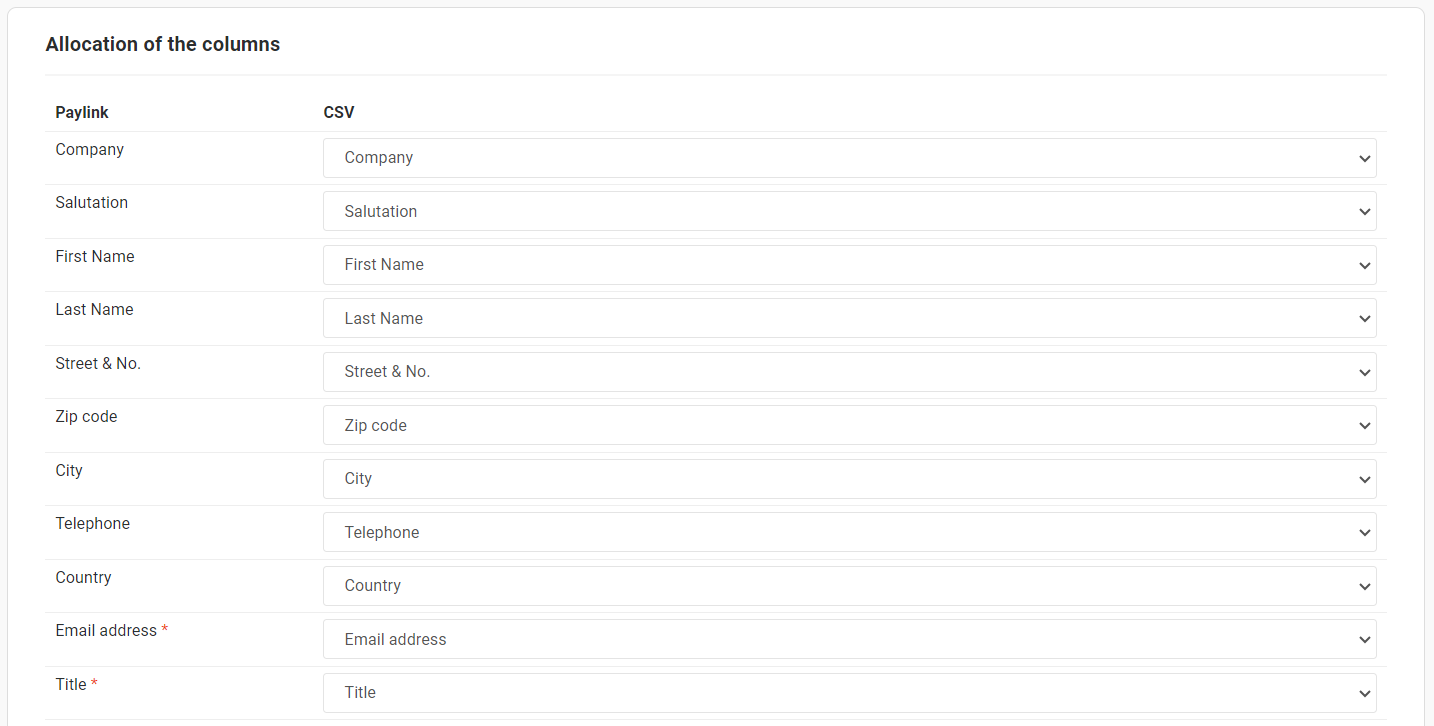Image resolution: width=1434 pixels, height=726 pixels.
Task: Open the Telephone column dropdown
Action: pos(849,532)
